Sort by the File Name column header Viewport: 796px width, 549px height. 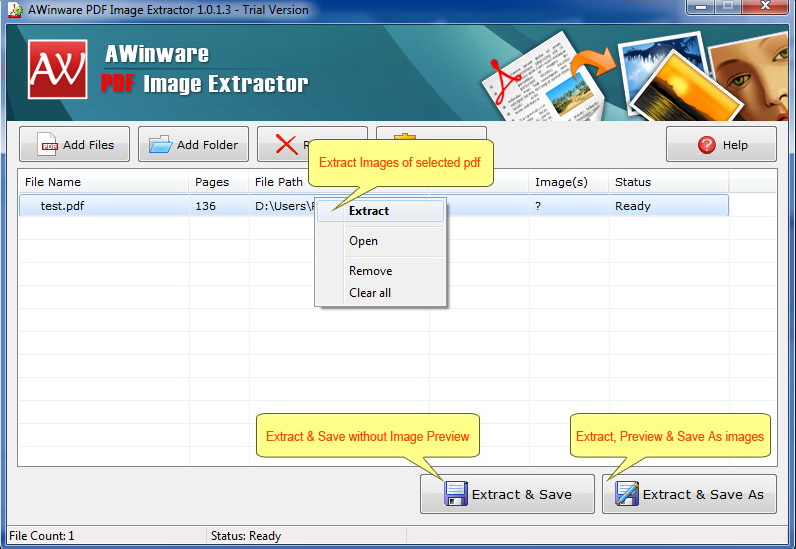pos(104,182)
